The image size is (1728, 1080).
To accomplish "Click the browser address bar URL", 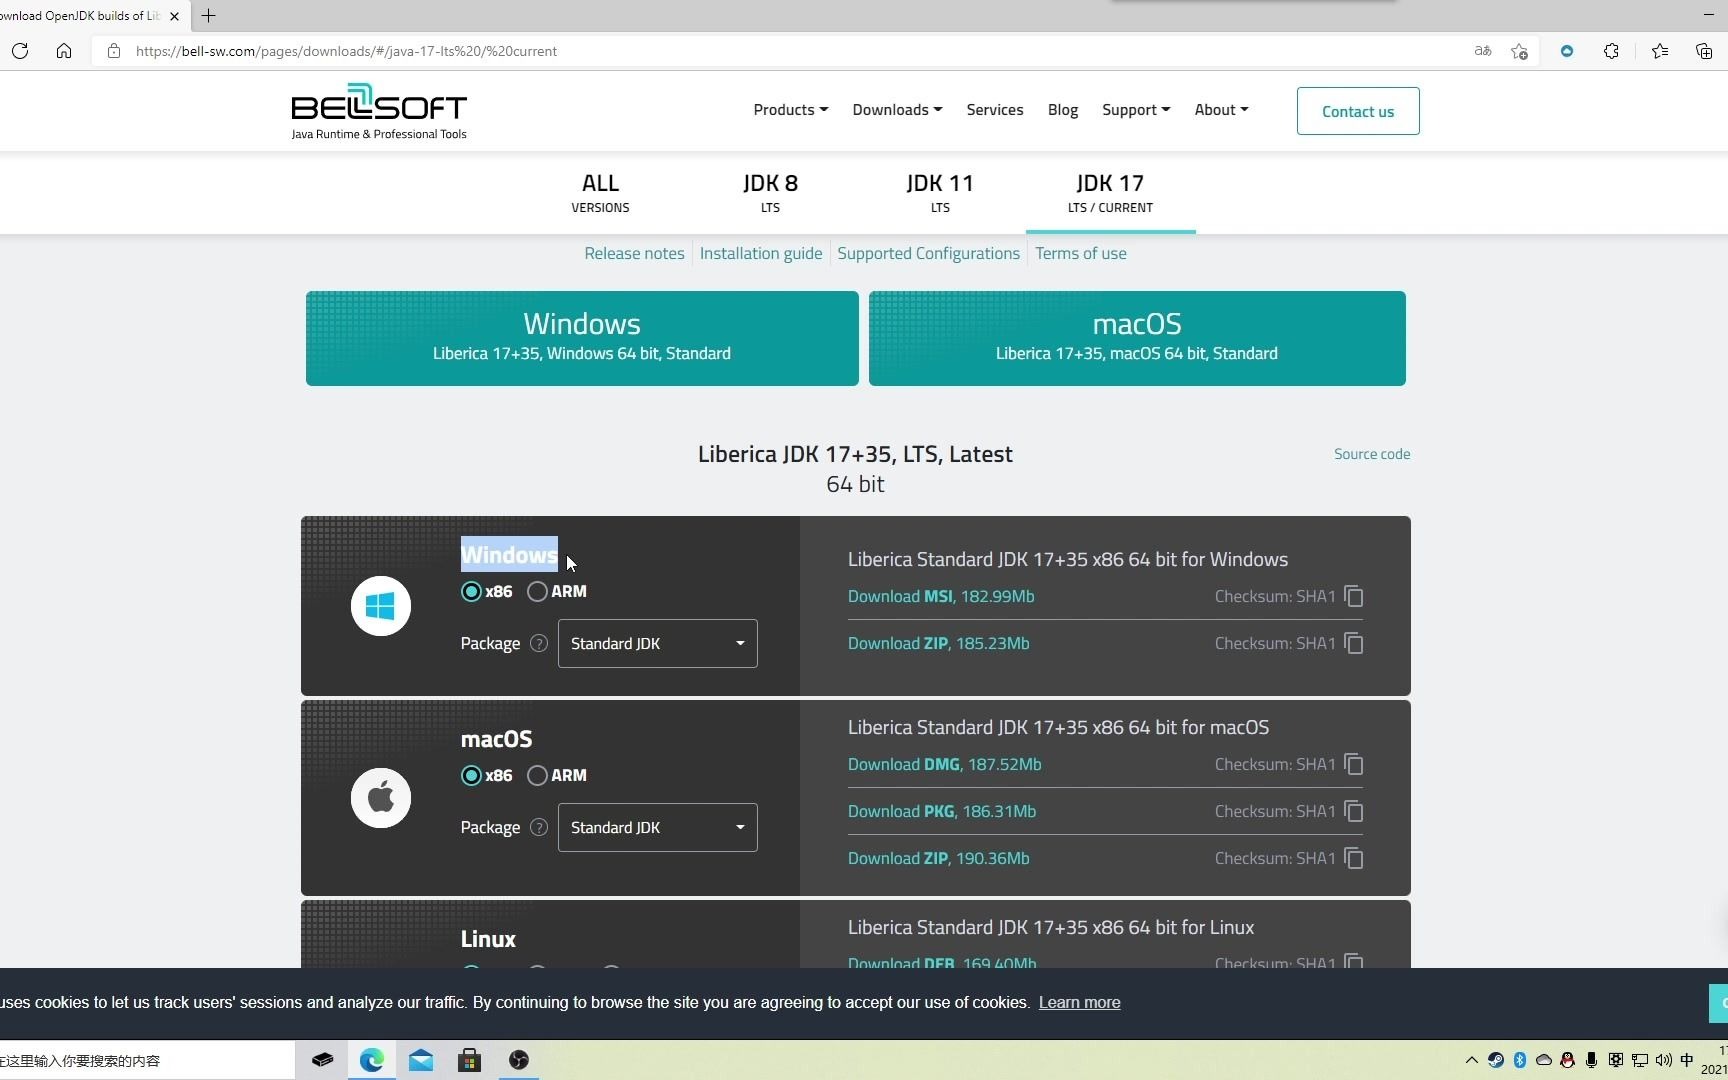I will coord(346,51).
